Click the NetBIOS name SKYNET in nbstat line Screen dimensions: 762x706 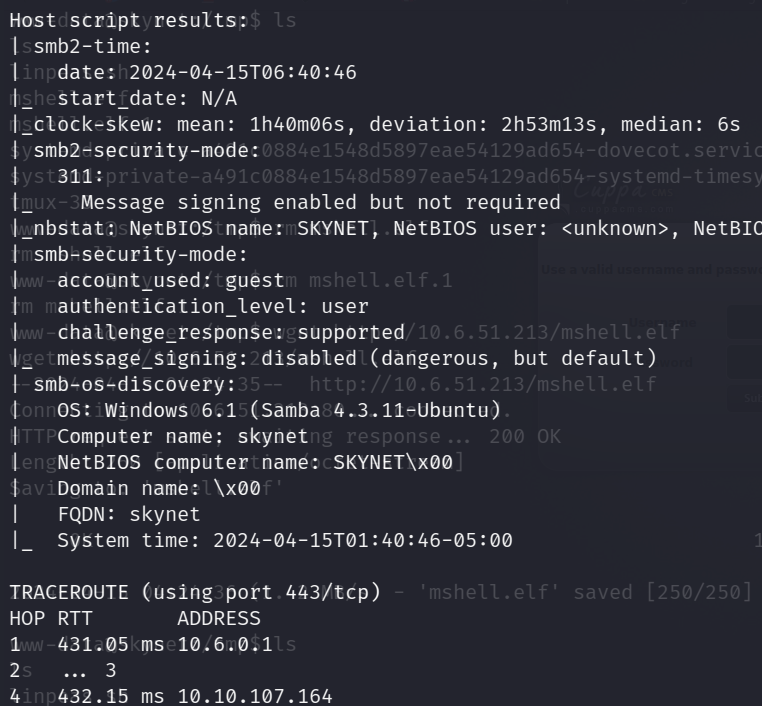pos(333,228)
